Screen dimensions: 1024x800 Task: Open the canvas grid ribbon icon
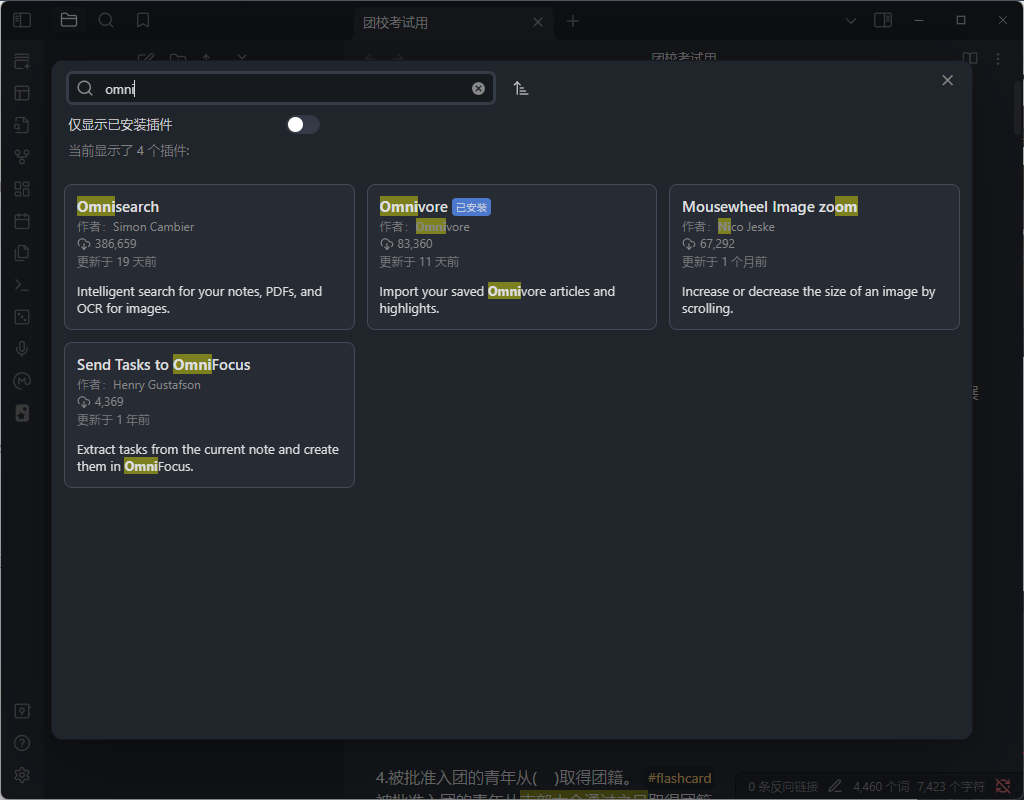[x=22, y=189]
